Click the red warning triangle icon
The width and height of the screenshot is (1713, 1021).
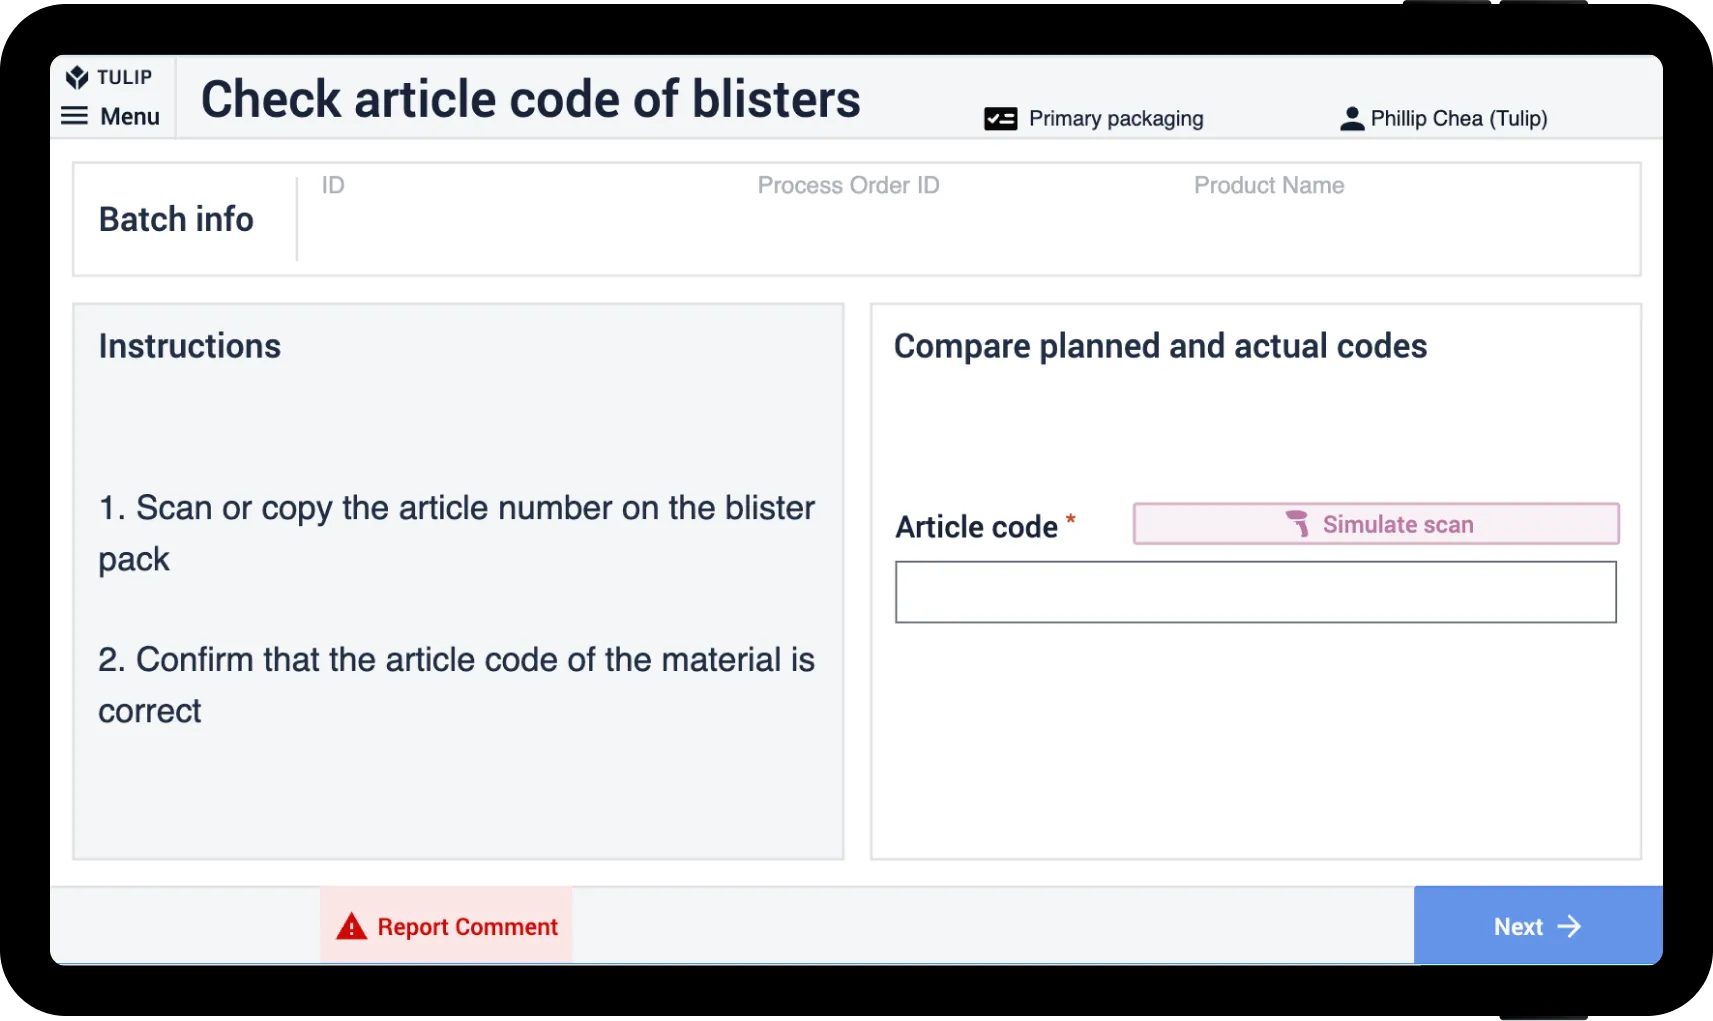351,927
